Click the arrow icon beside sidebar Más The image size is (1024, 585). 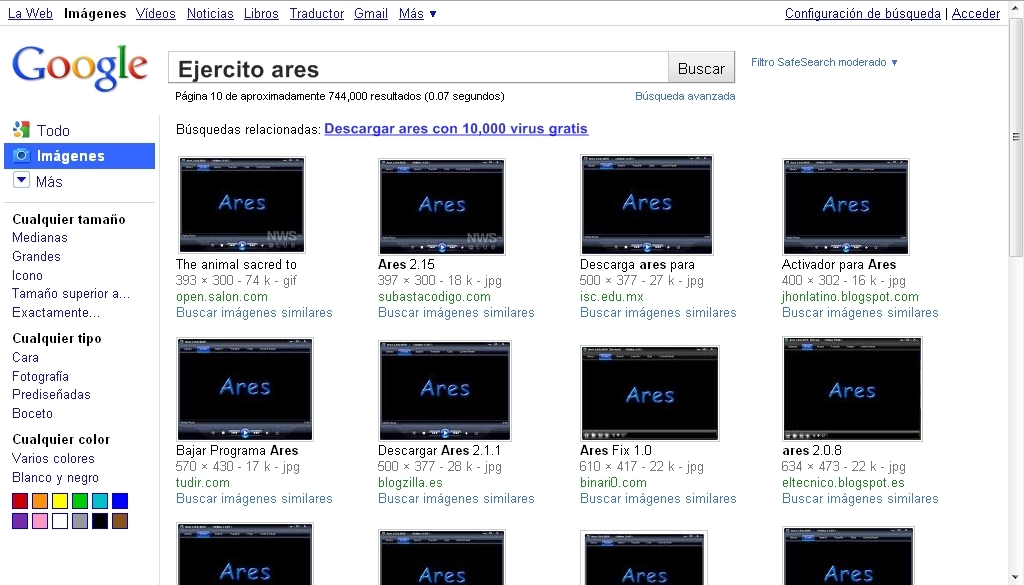click(21, 181)
